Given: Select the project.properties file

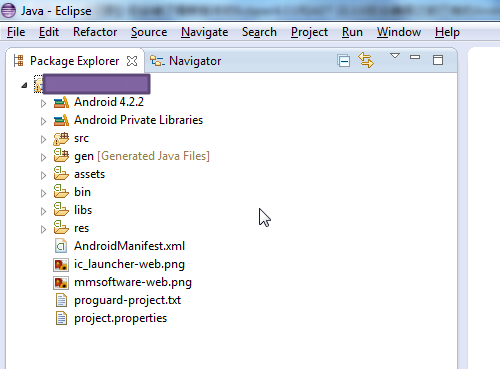Looking at the screenshot, I should point(120,318).
